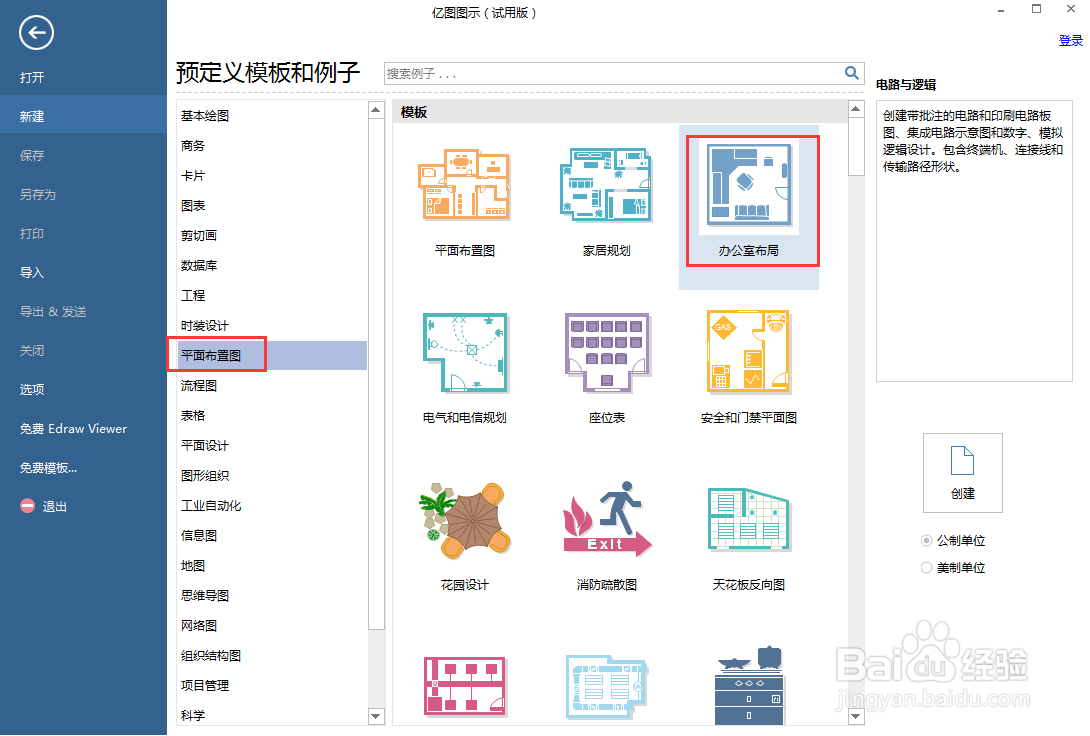Viewport: 1090px width, 736px height.
Task: Select the dark blue cabinet template thumbnail
Action: [749, 685]
